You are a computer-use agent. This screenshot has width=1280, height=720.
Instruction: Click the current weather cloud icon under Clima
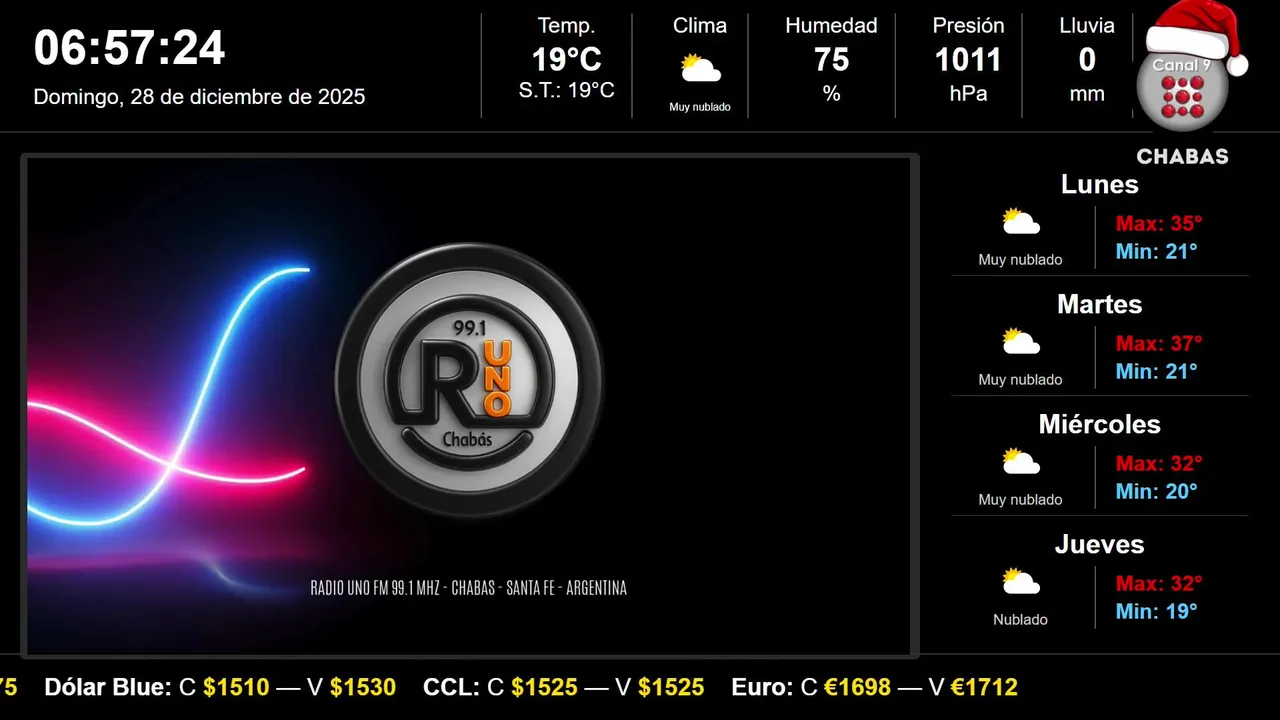[x=700, y=69]
